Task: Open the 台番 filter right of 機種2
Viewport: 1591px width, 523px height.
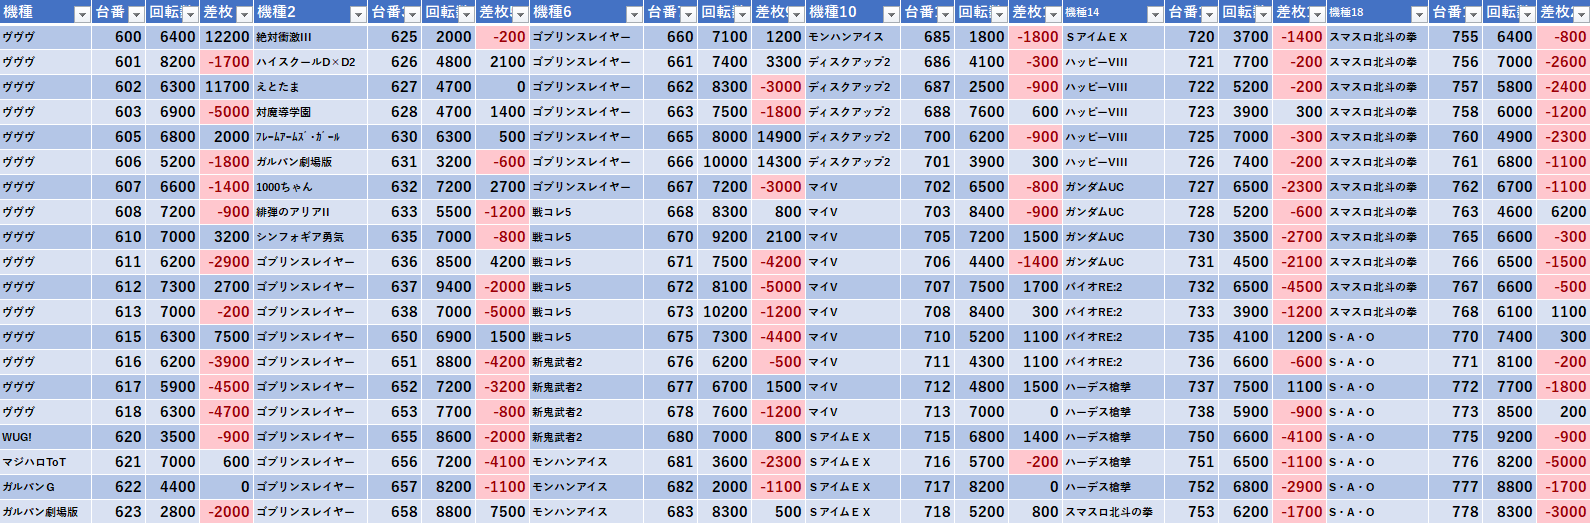Action: pyautogui.click(x=412, y=14)
